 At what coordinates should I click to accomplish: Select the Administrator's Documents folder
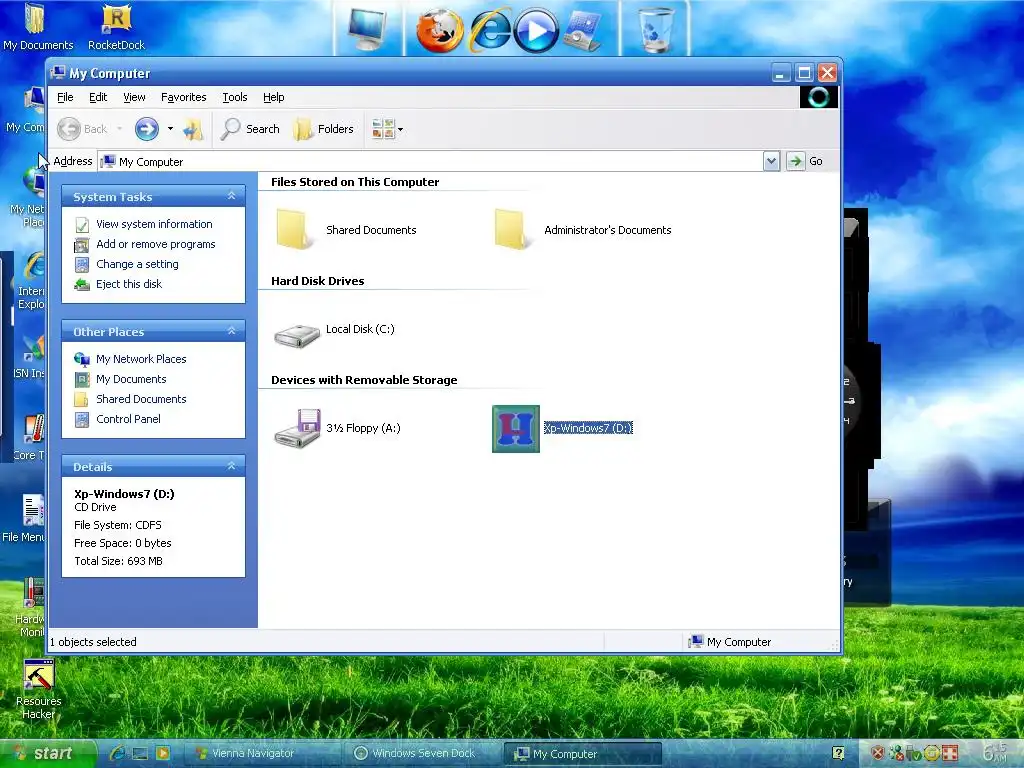click(511, 229)
